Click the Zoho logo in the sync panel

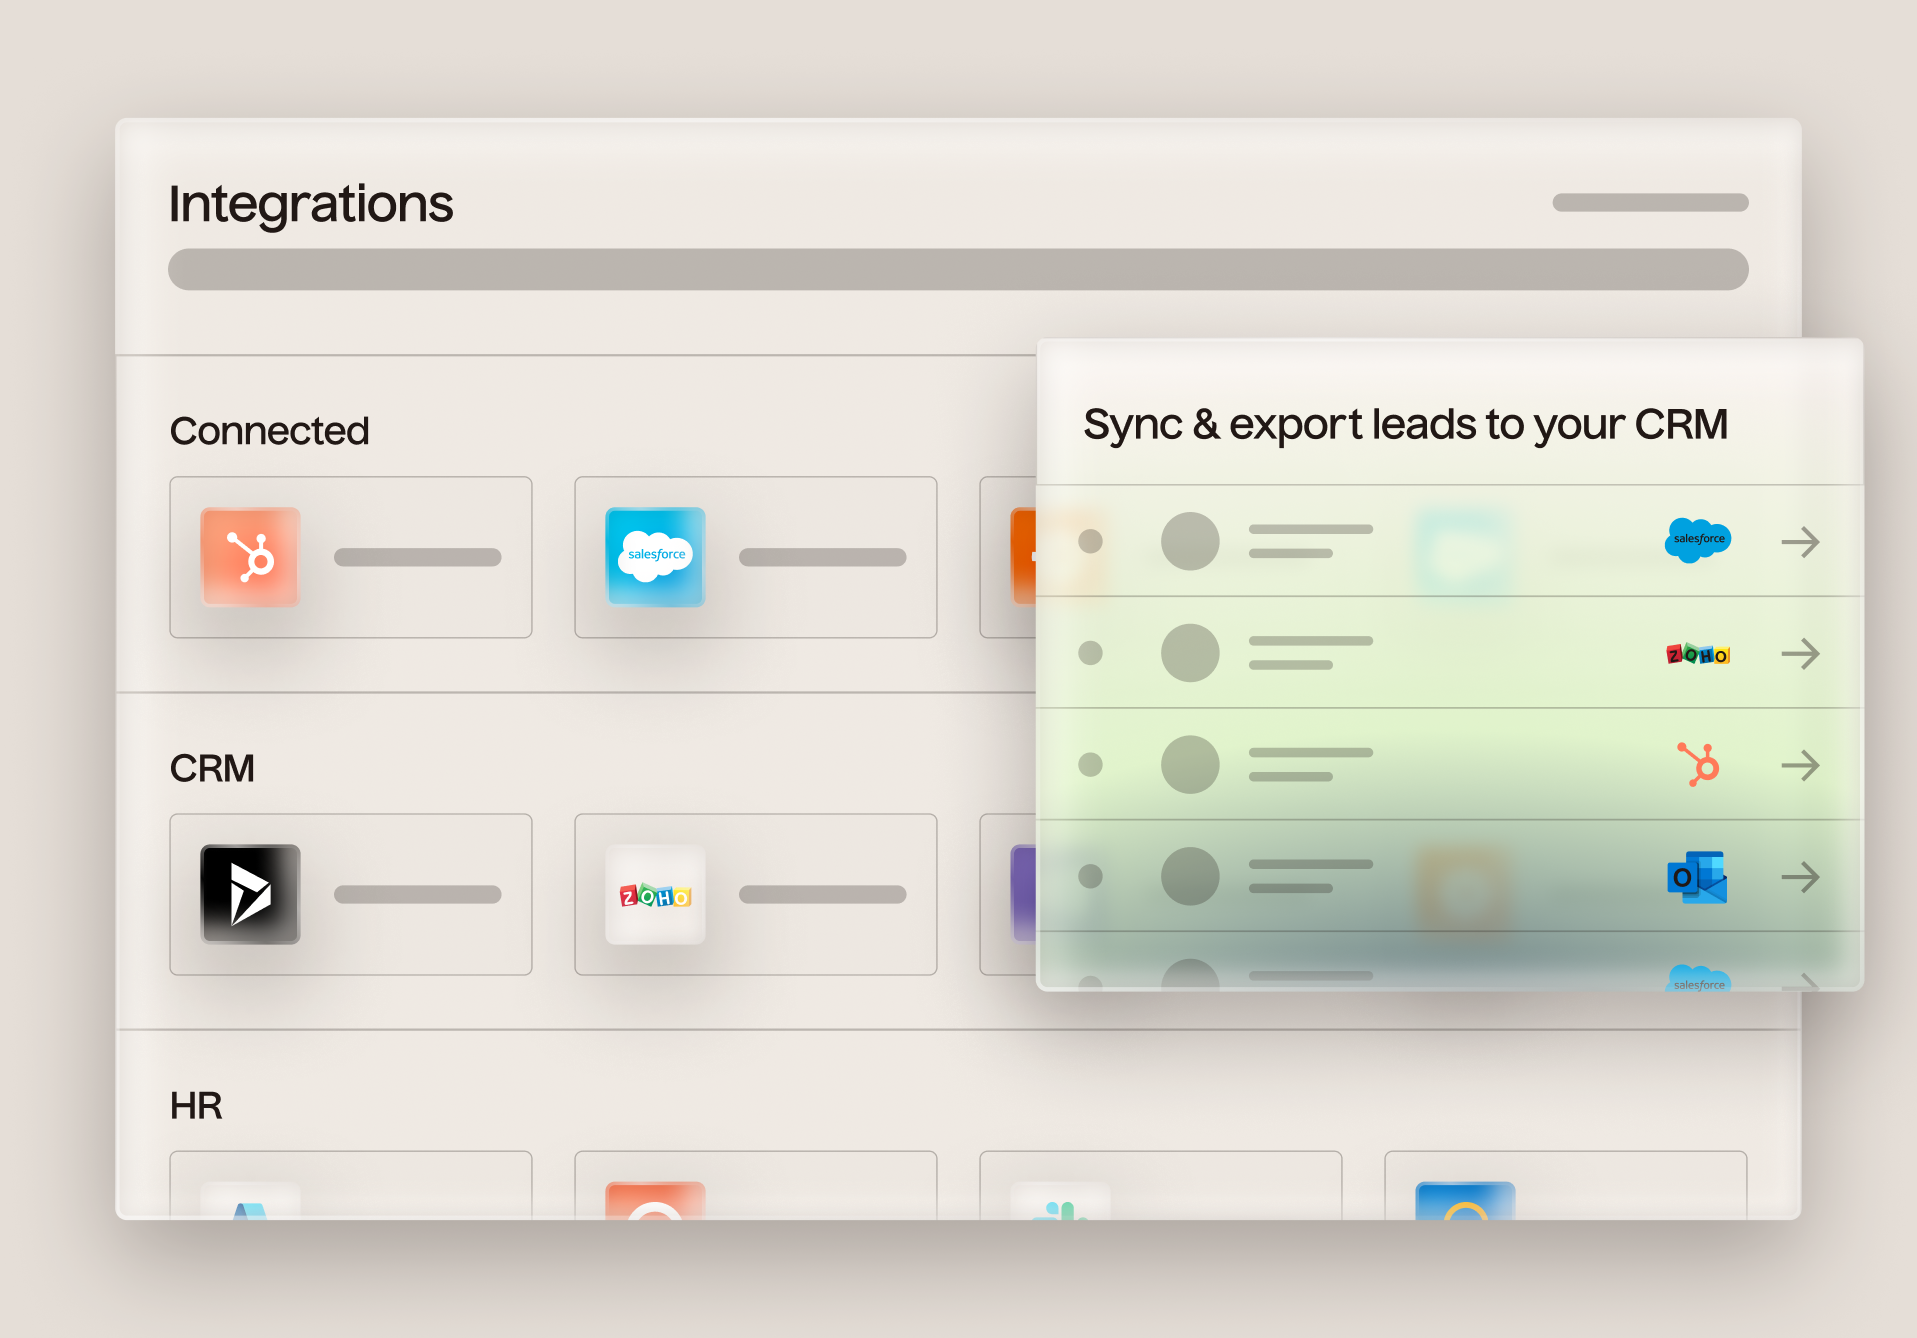click(x=1697, y=654)
